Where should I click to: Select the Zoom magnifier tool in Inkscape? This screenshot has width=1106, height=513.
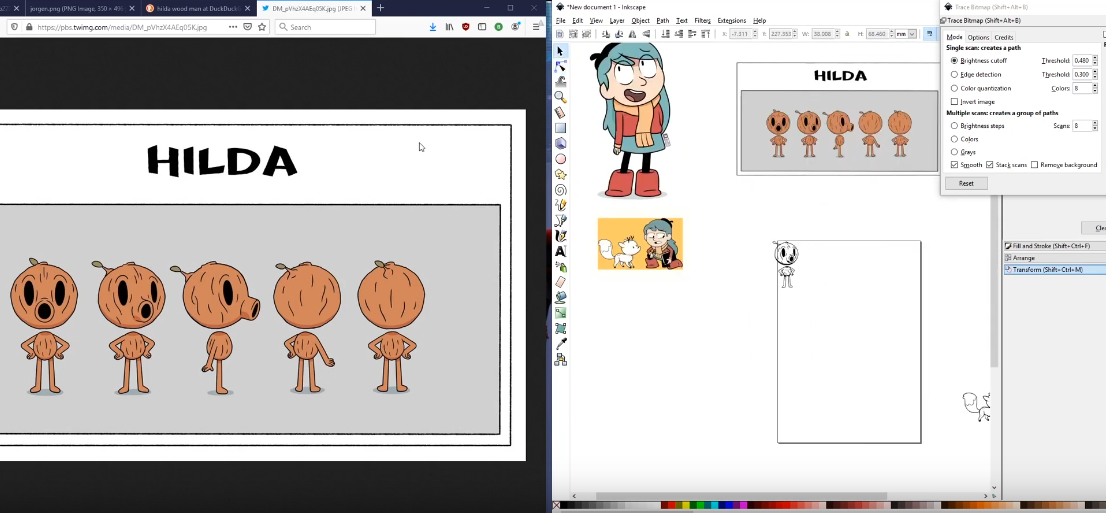561,97
